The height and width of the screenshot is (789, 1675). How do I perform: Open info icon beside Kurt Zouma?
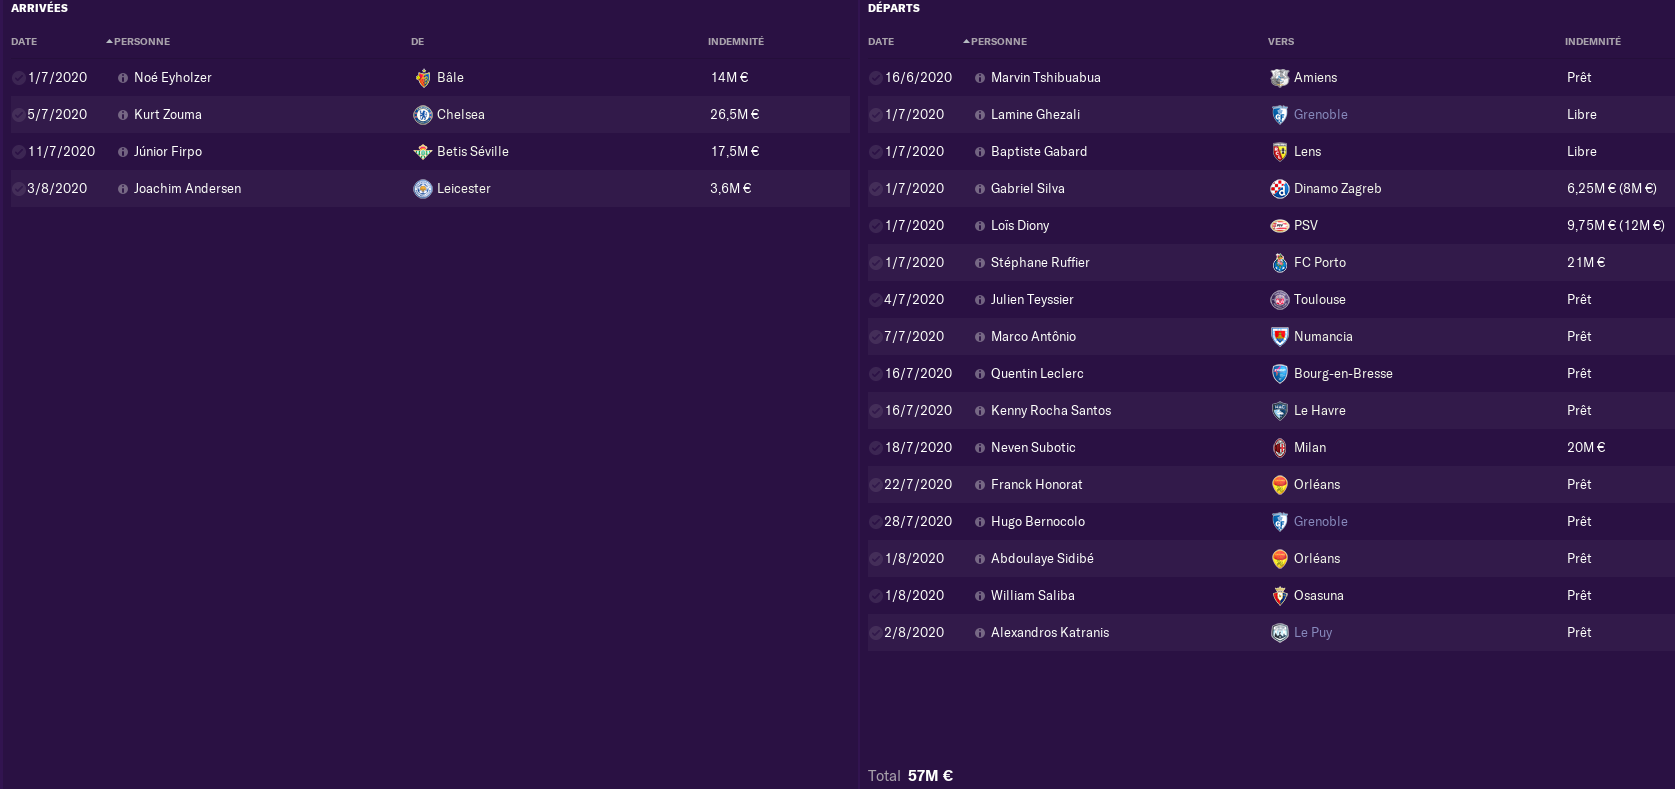point(123,115)
